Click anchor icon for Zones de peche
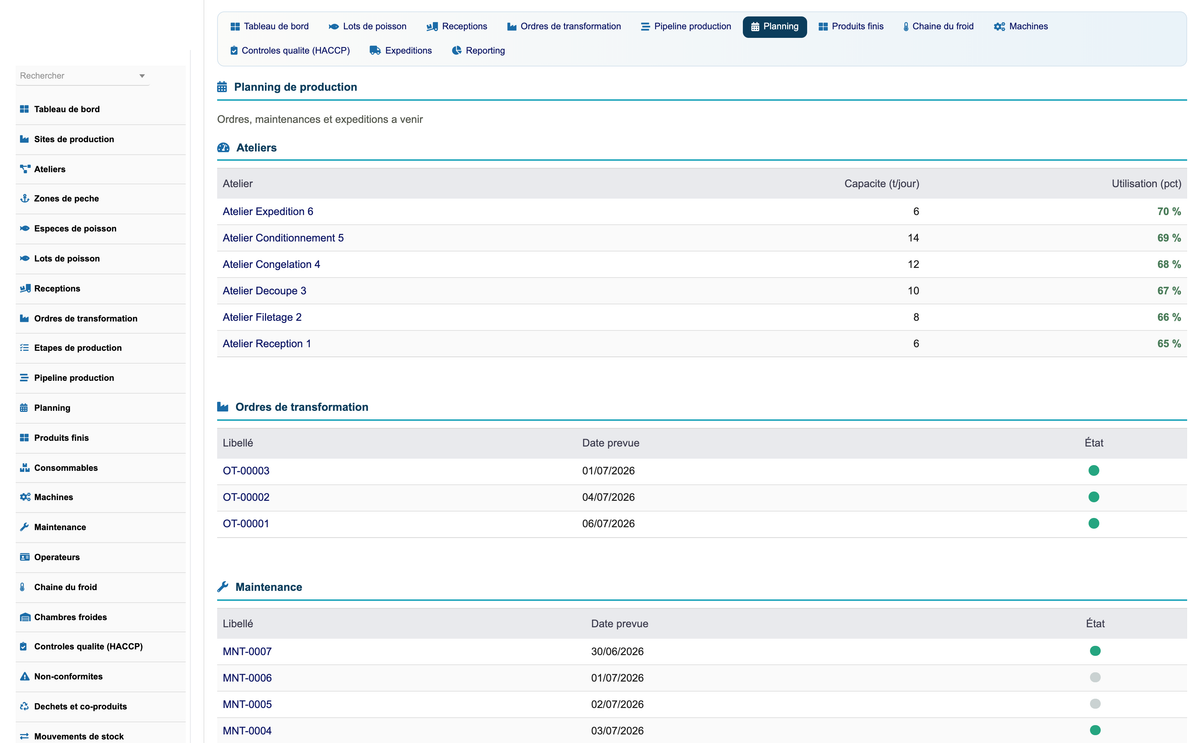The height and width of the screenshot is (743, 1200). click(x=25, y=199)
